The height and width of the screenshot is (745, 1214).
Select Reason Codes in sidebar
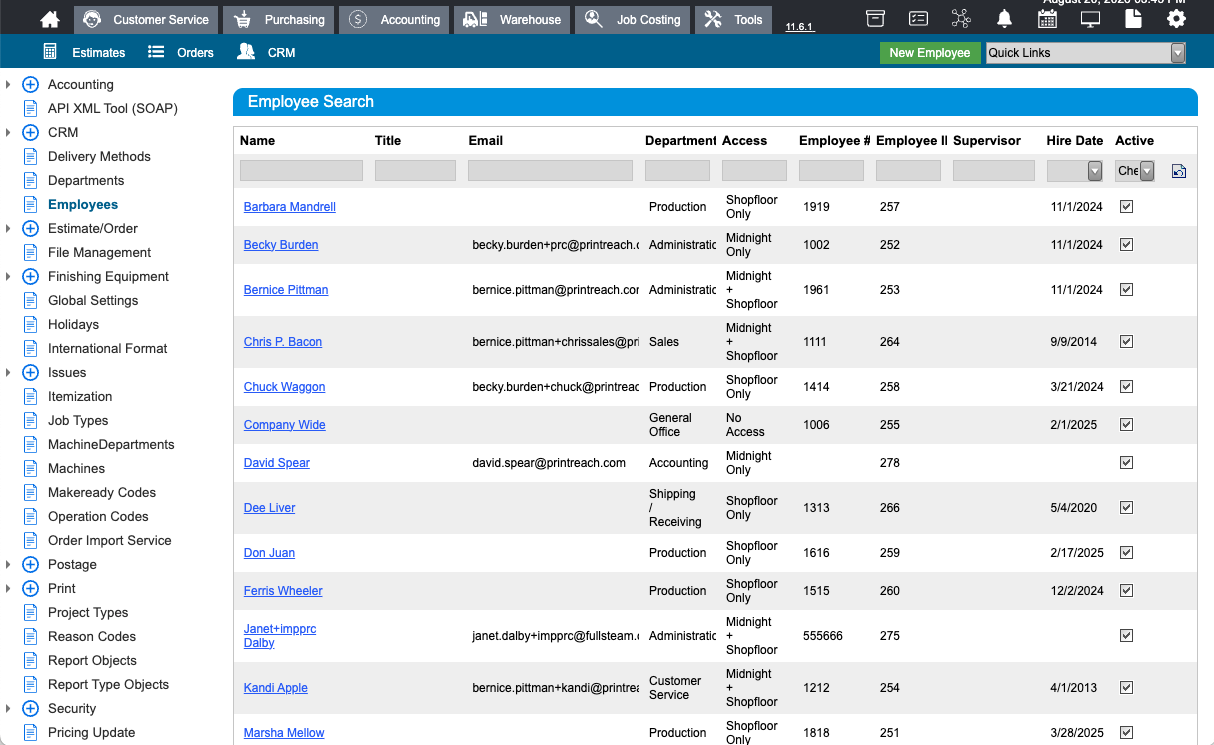pos(92,637)
